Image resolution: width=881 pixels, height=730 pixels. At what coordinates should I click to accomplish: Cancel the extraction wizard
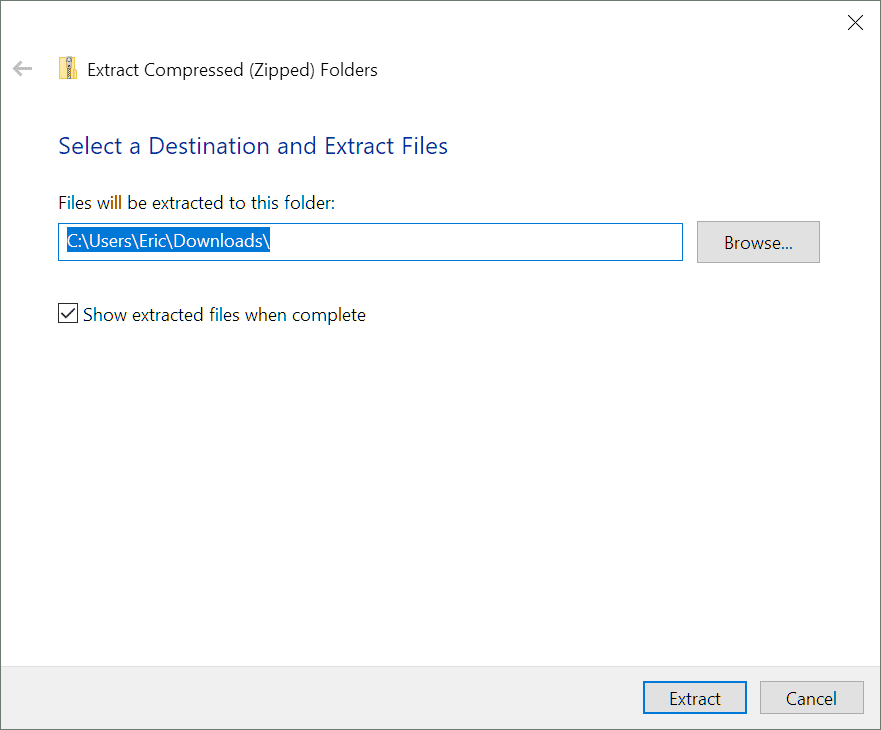pos(811,698)
